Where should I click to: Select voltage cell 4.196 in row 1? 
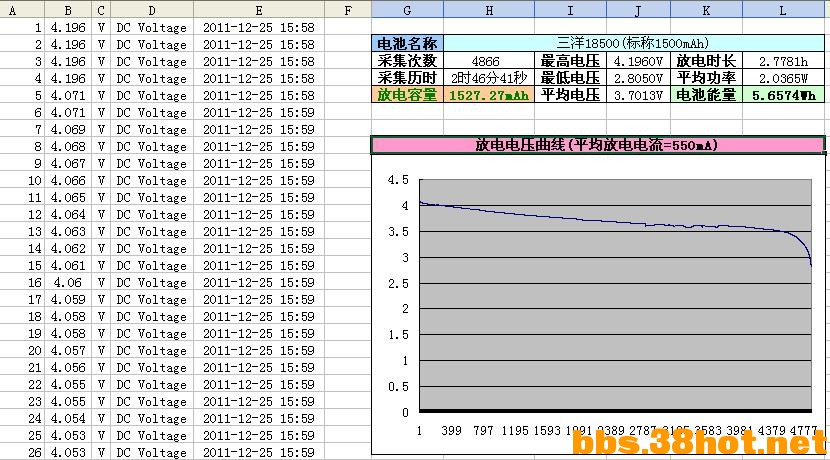[68, 28]
